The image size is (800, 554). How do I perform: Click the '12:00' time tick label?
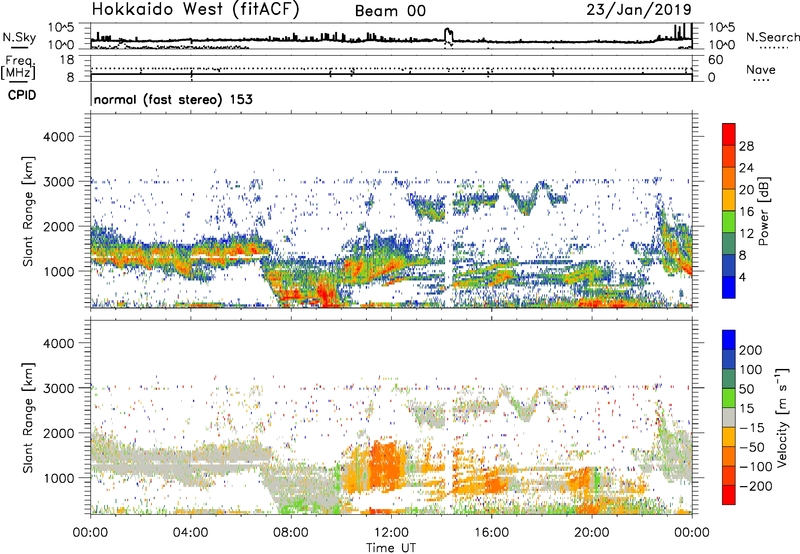click(391, 533)
